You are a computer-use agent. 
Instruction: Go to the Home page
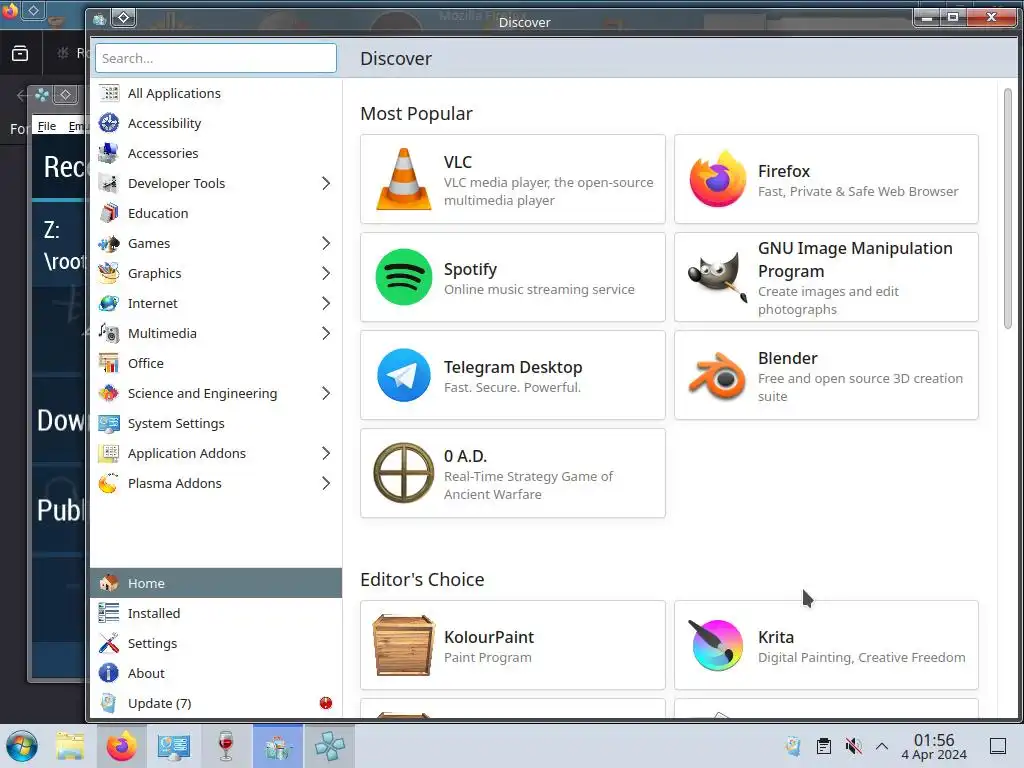[216, 583]
